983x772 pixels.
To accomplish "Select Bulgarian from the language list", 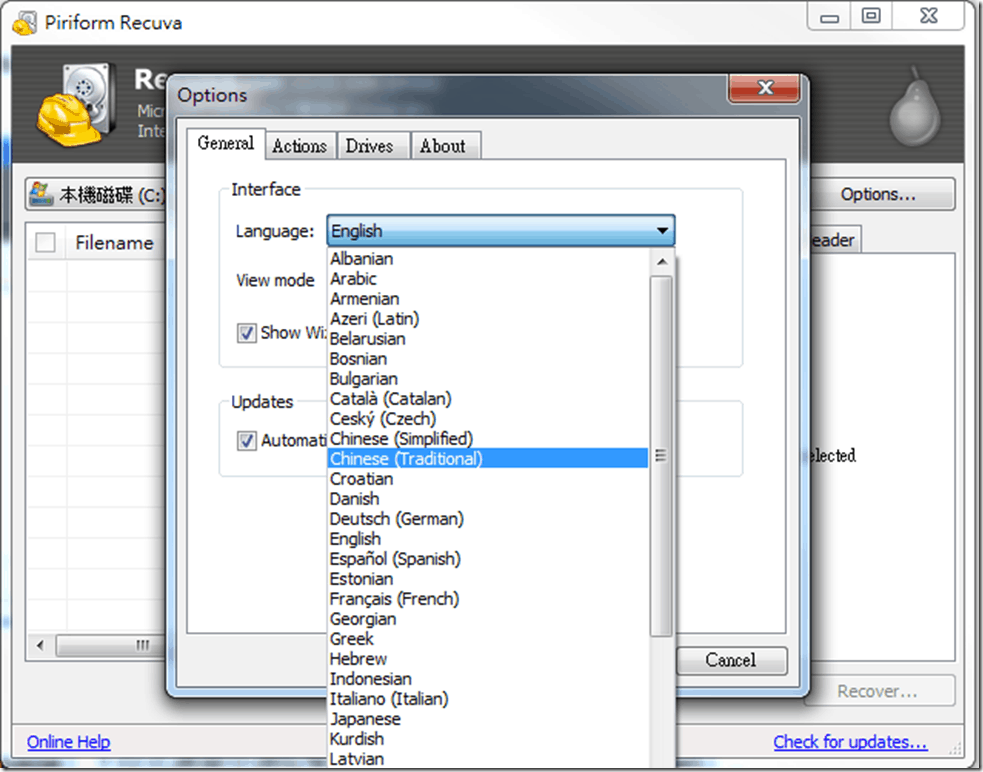I will [x=488, y=379].
